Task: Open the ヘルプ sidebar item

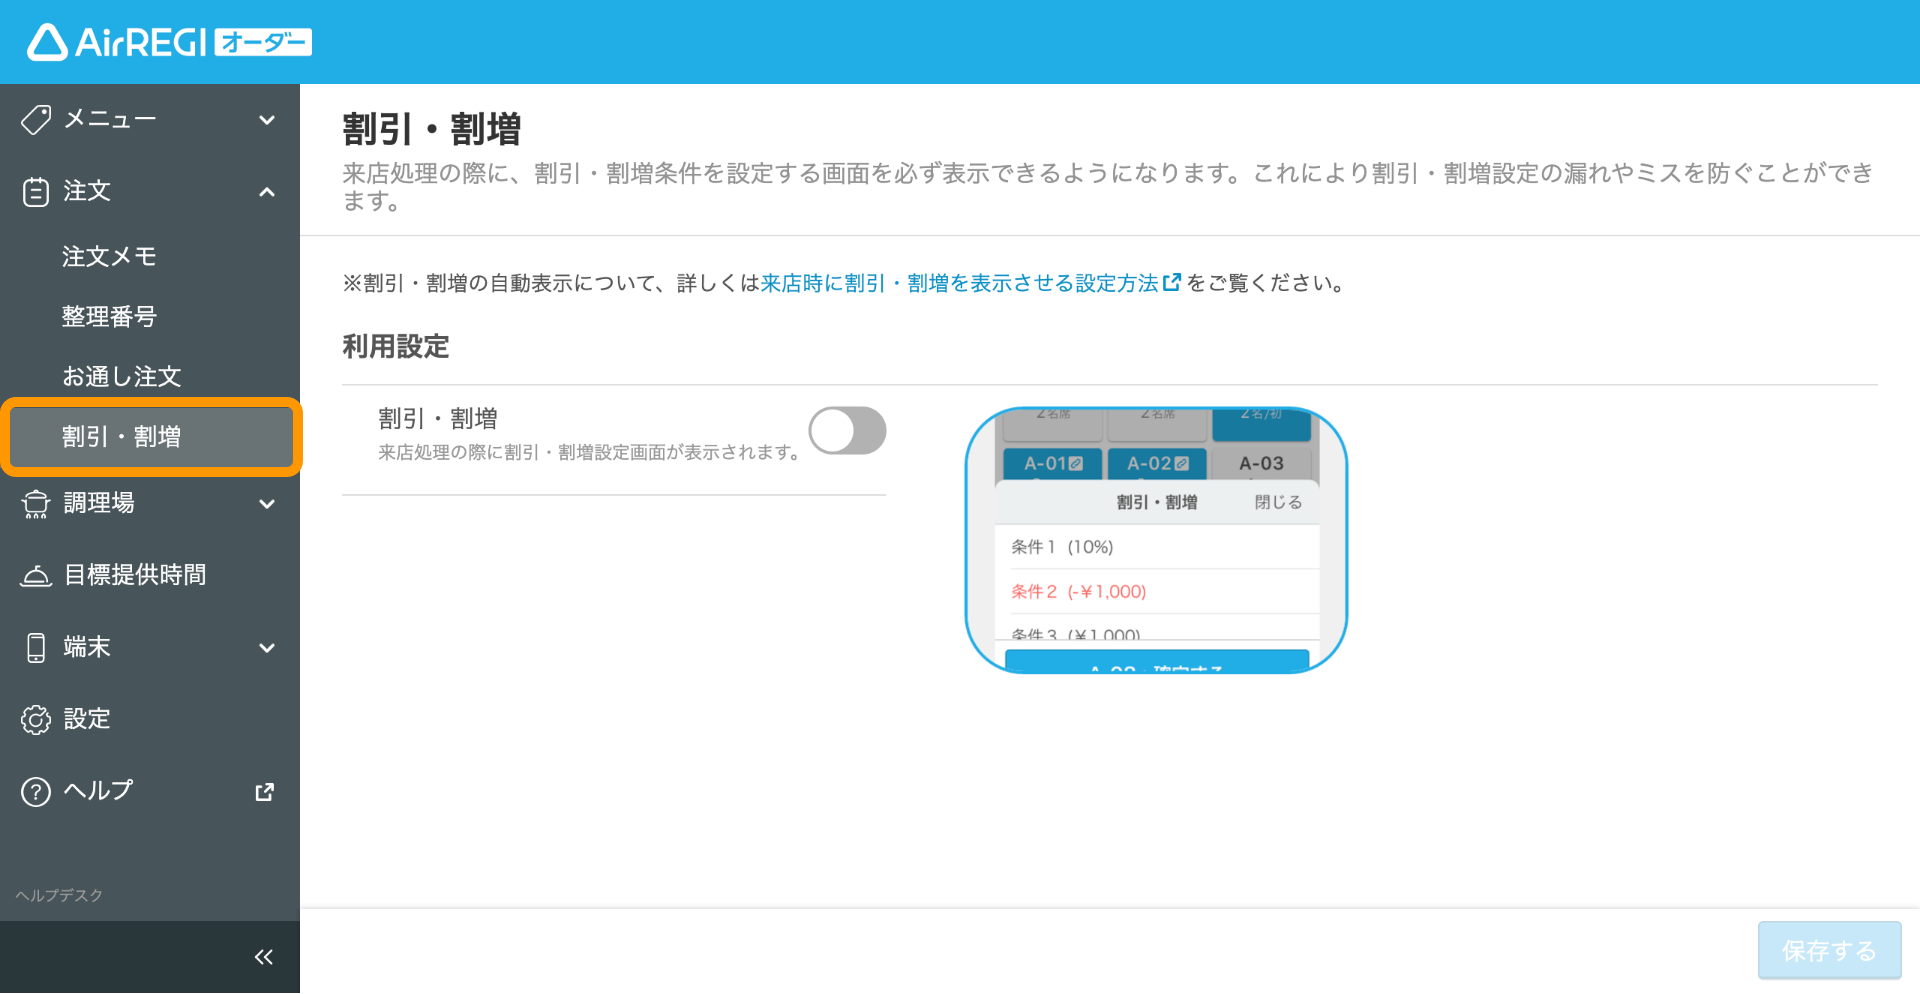Action: point(150,792)
